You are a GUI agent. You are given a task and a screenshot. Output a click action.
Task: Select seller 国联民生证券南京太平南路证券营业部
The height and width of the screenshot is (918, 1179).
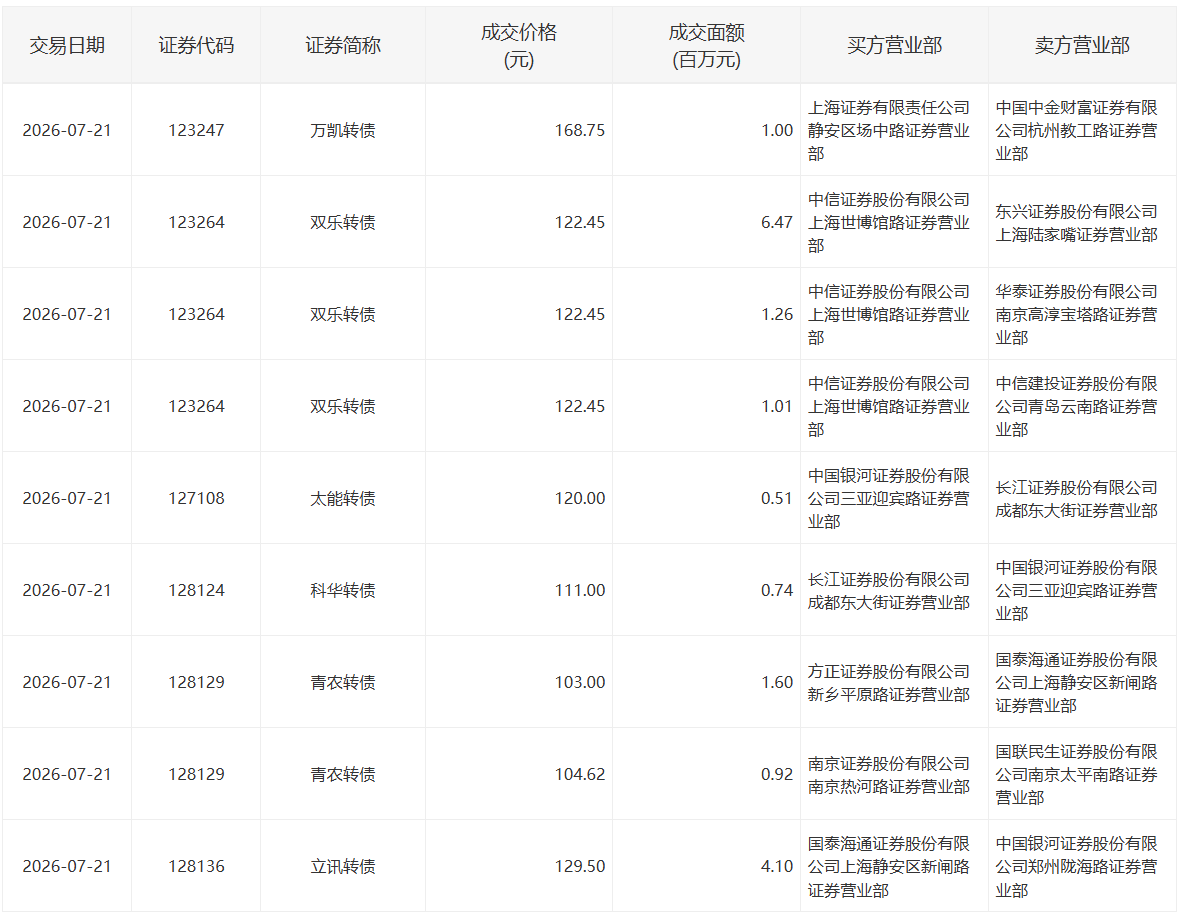point(1077,774)
